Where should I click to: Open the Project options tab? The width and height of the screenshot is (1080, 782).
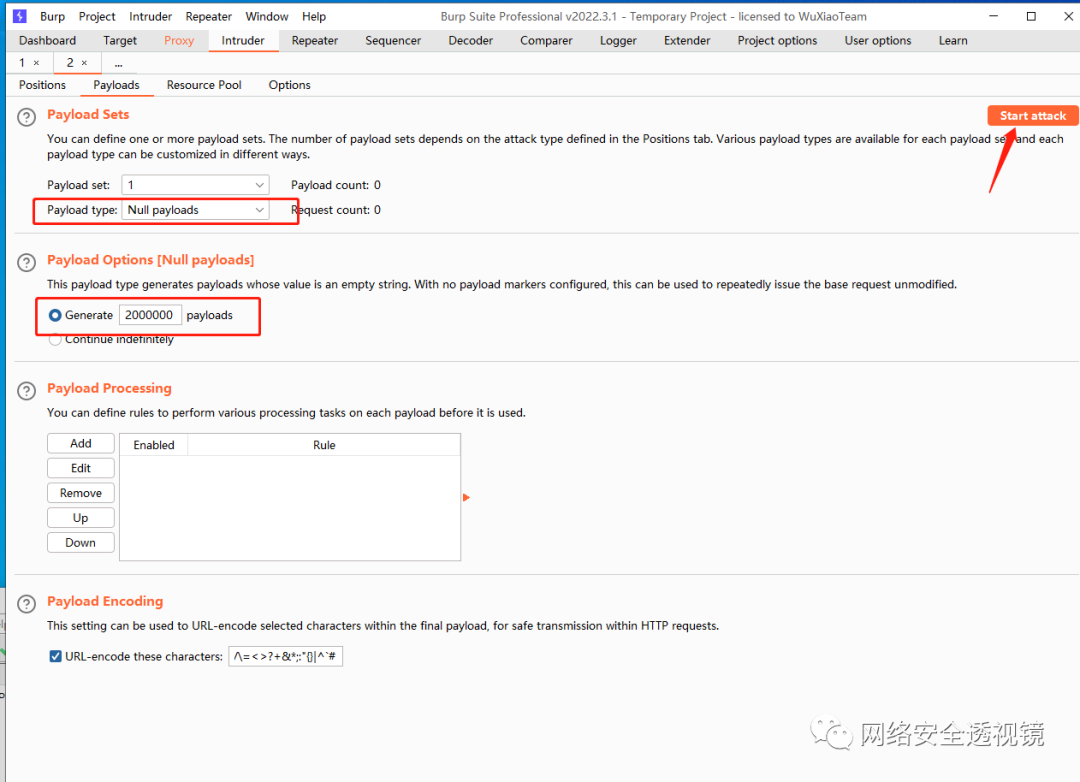click(x=777, y=41)
